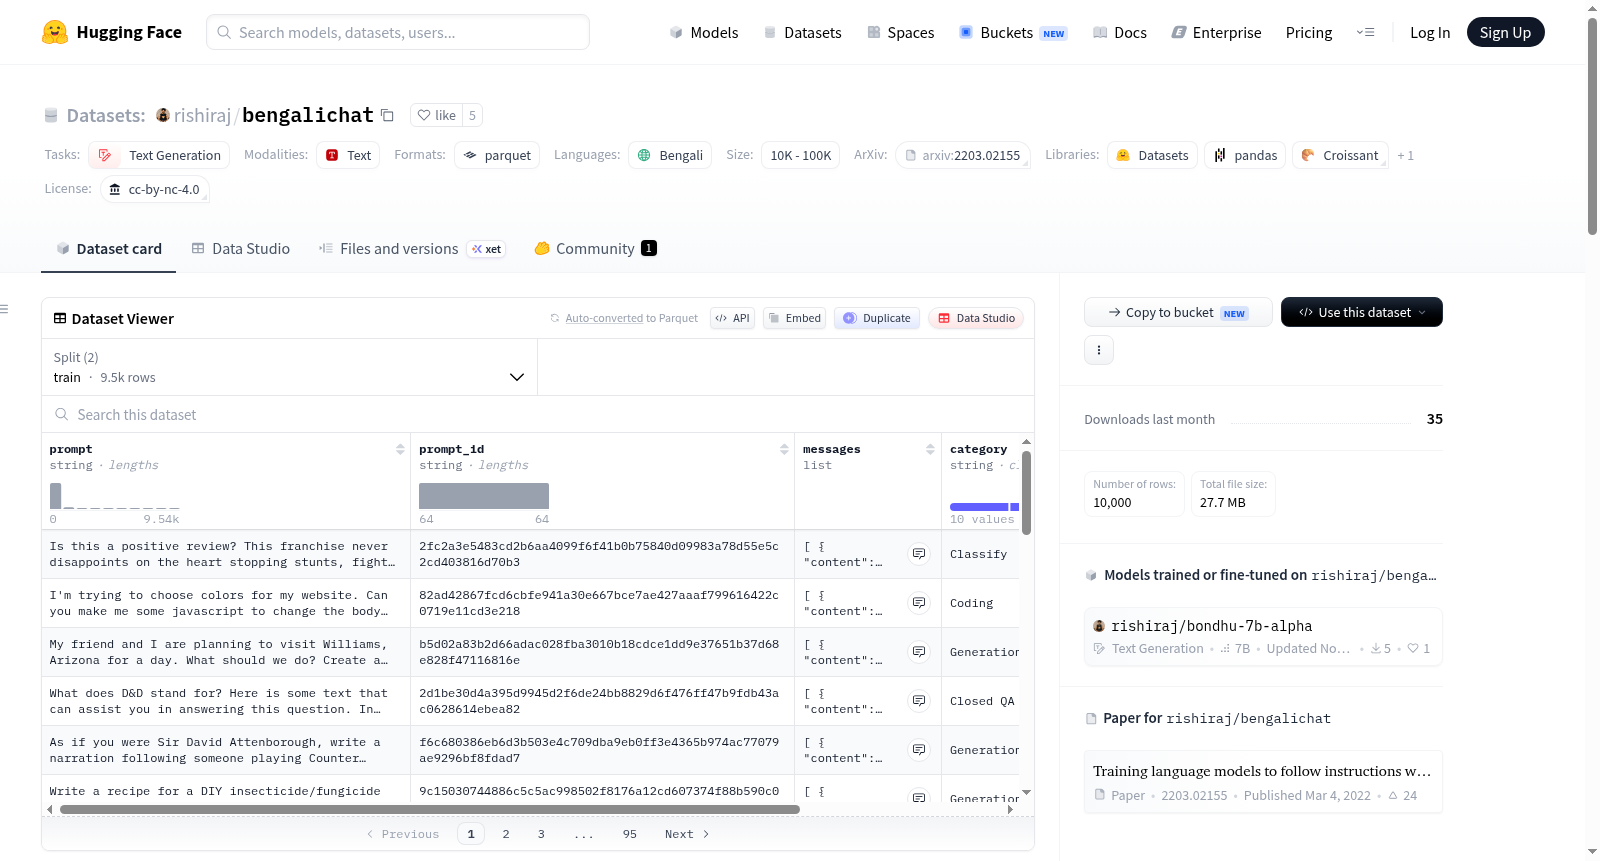1600x861 pixels.
Task: Go to page 2 of the dataset
Action: 506,834
